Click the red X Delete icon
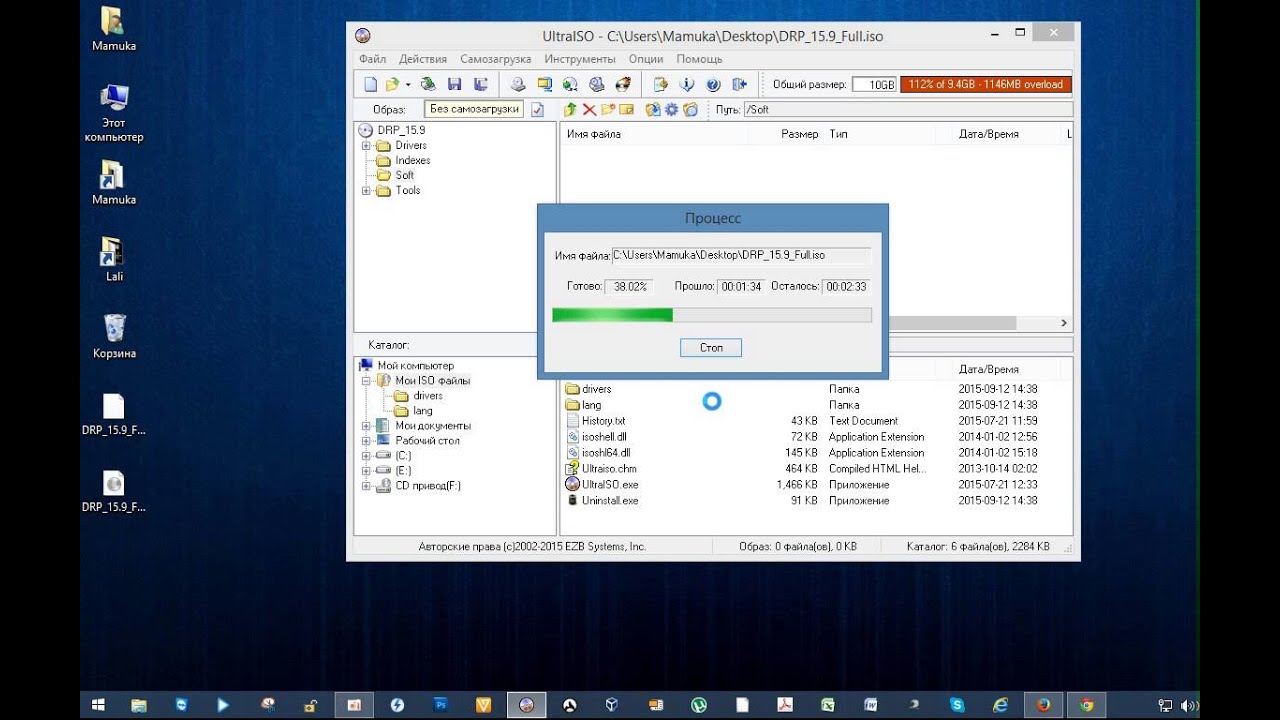This screenshot has width=1280, height=720. 589,109
